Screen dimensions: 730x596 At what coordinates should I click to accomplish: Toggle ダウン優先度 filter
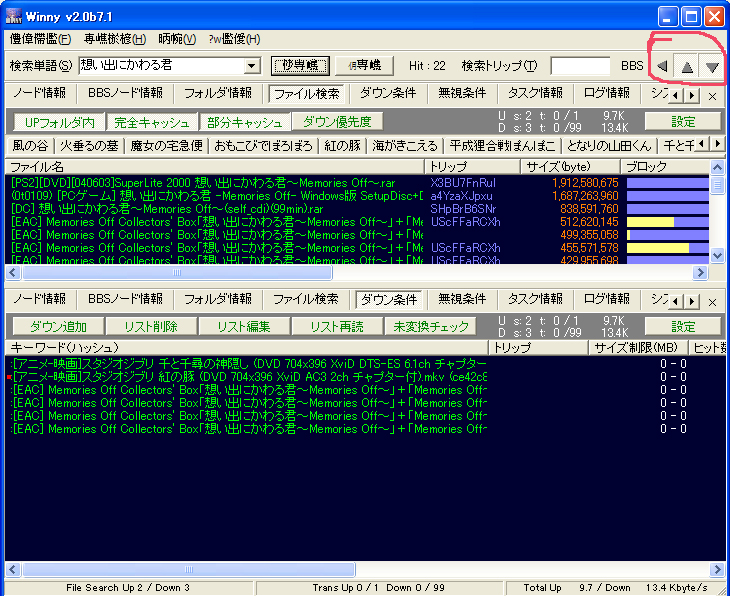(337, 122)
